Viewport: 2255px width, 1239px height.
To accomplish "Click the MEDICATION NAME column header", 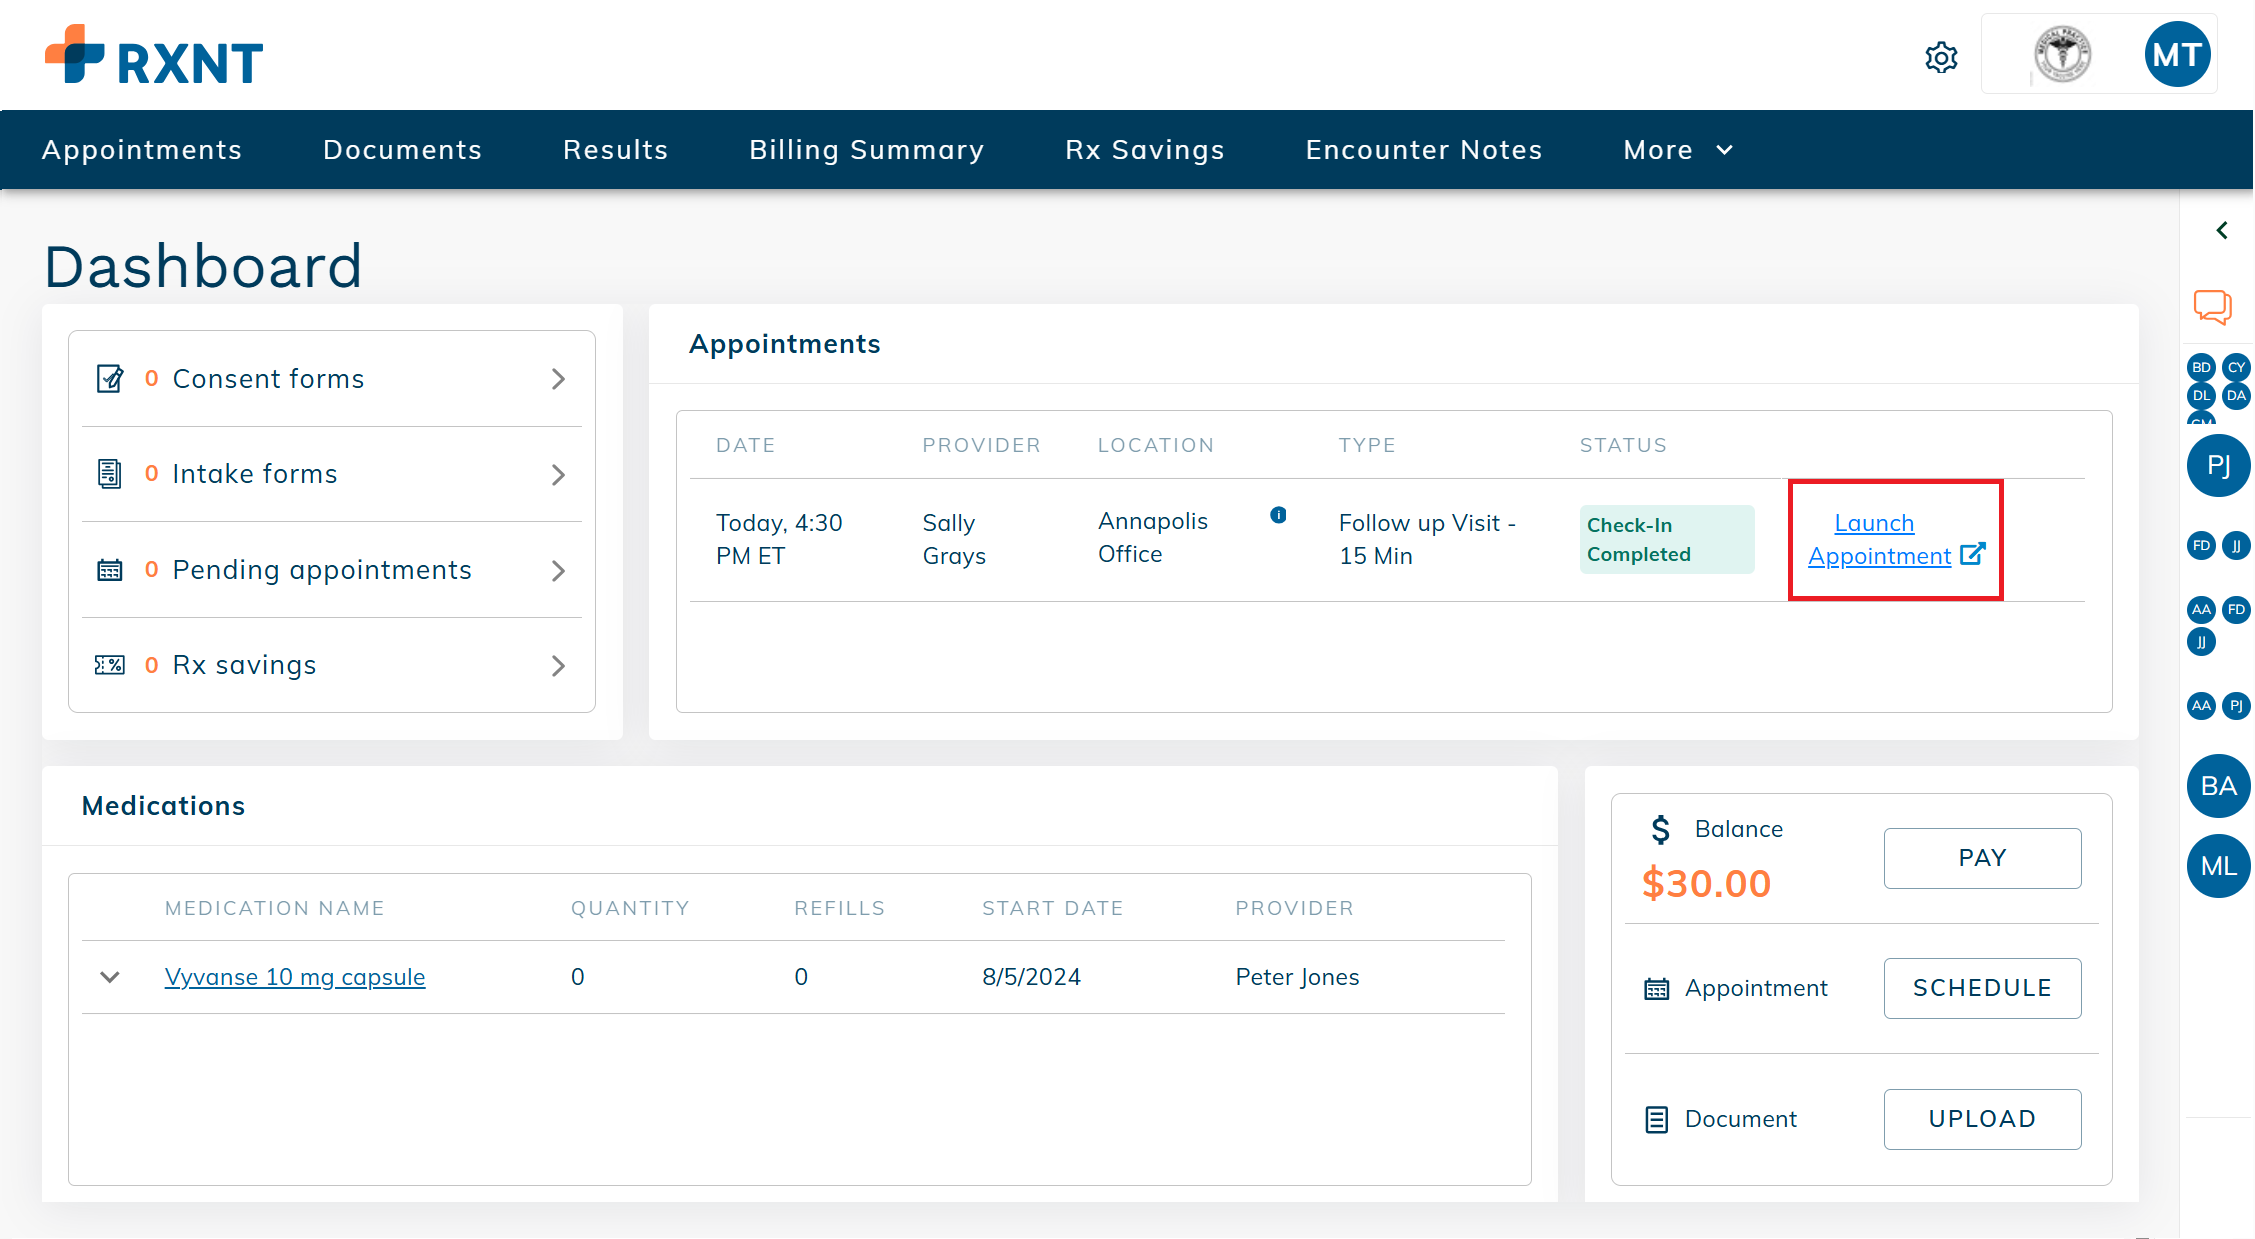I will [x=275, y=908].
